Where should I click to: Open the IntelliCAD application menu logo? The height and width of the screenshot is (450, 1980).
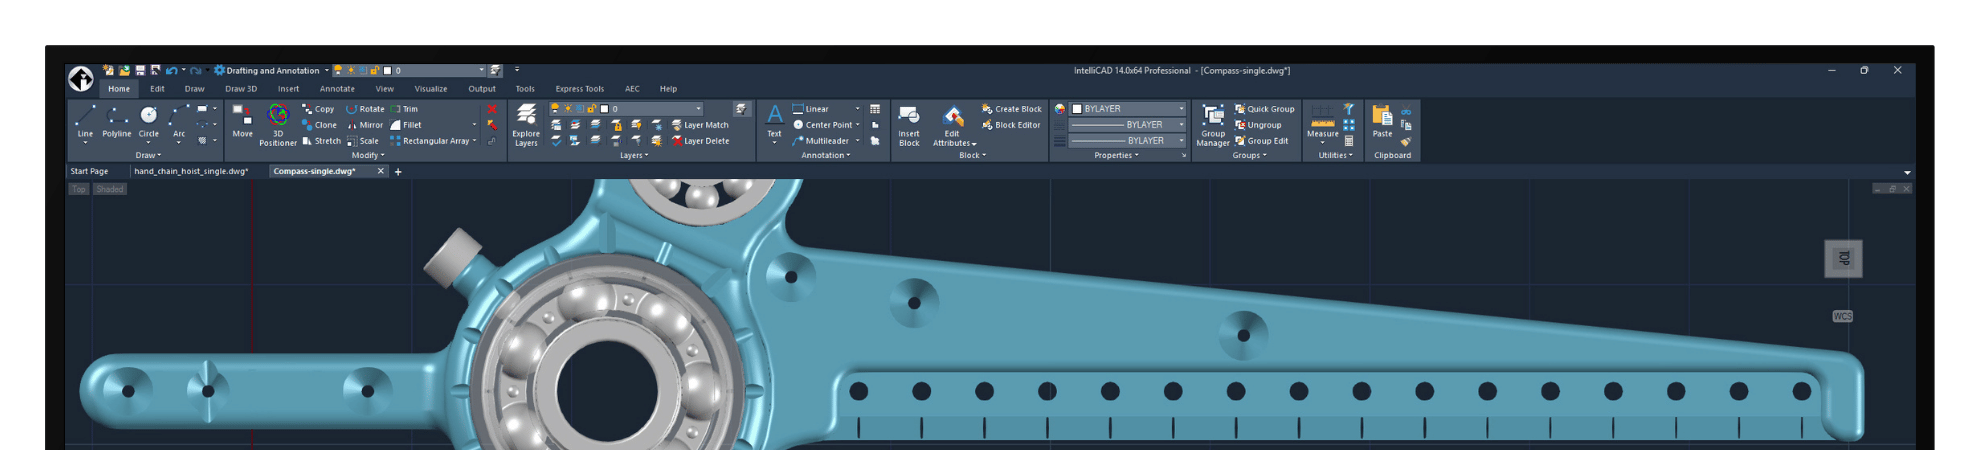81,78
